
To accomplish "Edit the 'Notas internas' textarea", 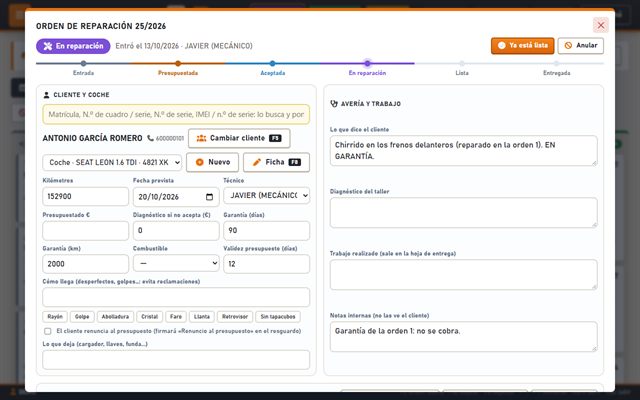I will (464, 337).
